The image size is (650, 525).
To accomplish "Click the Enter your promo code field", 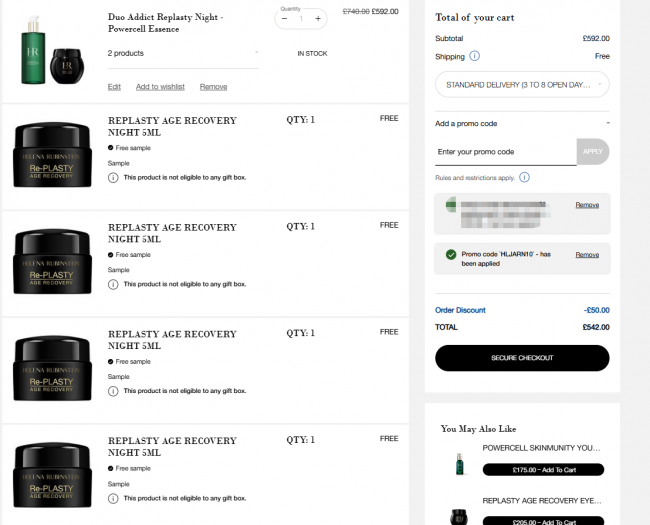I will click(x=506, y=152).
